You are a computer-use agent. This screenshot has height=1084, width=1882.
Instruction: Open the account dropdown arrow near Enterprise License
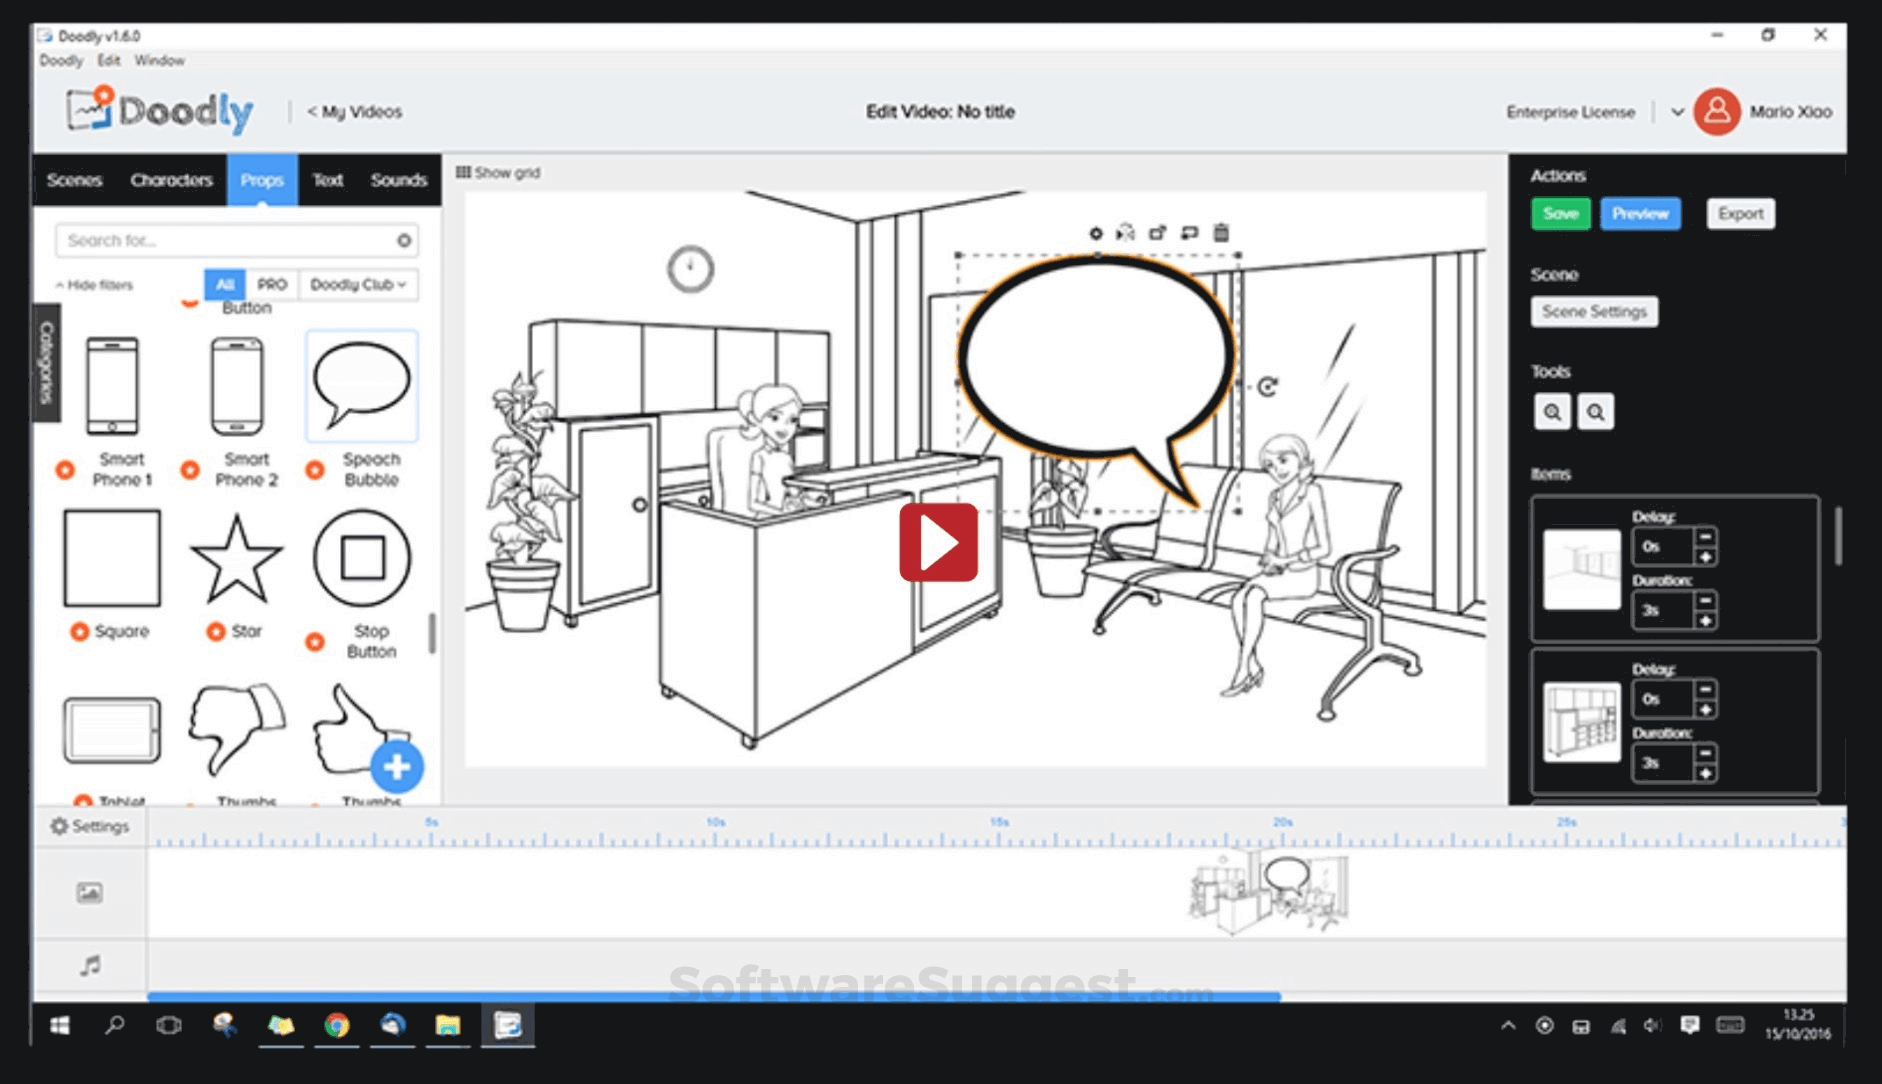tap(1677, 112)
